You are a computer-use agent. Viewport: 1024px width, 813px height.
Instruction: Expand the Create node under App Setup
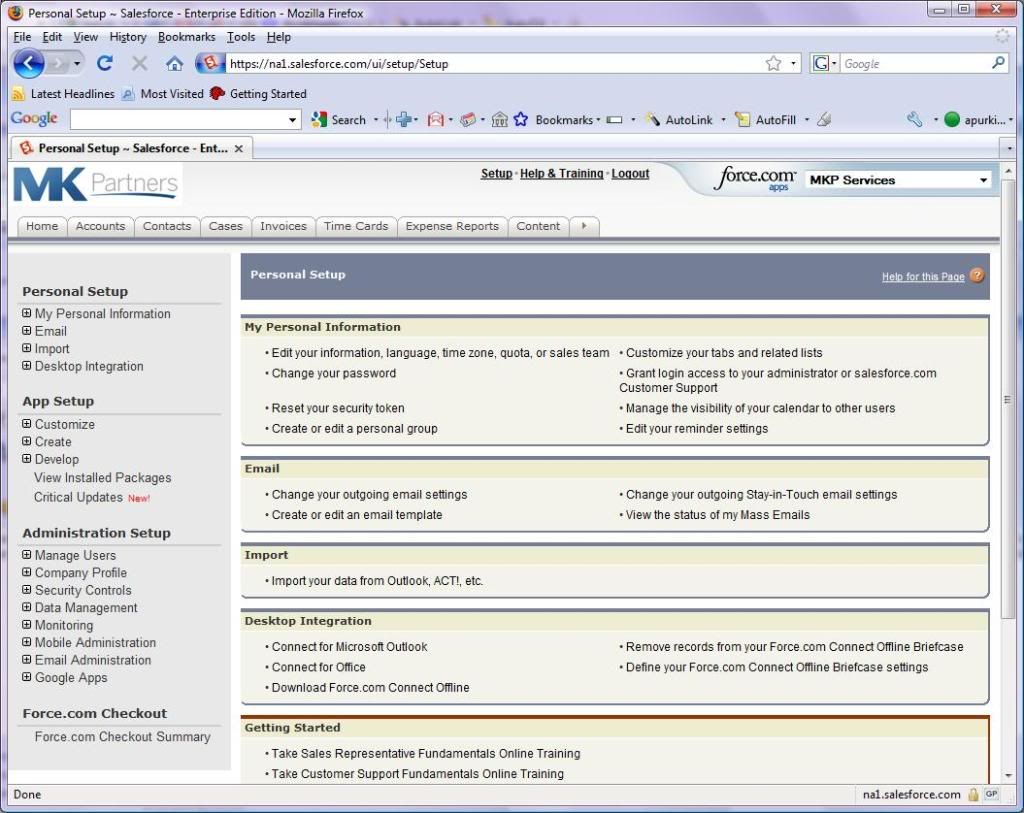27,442
